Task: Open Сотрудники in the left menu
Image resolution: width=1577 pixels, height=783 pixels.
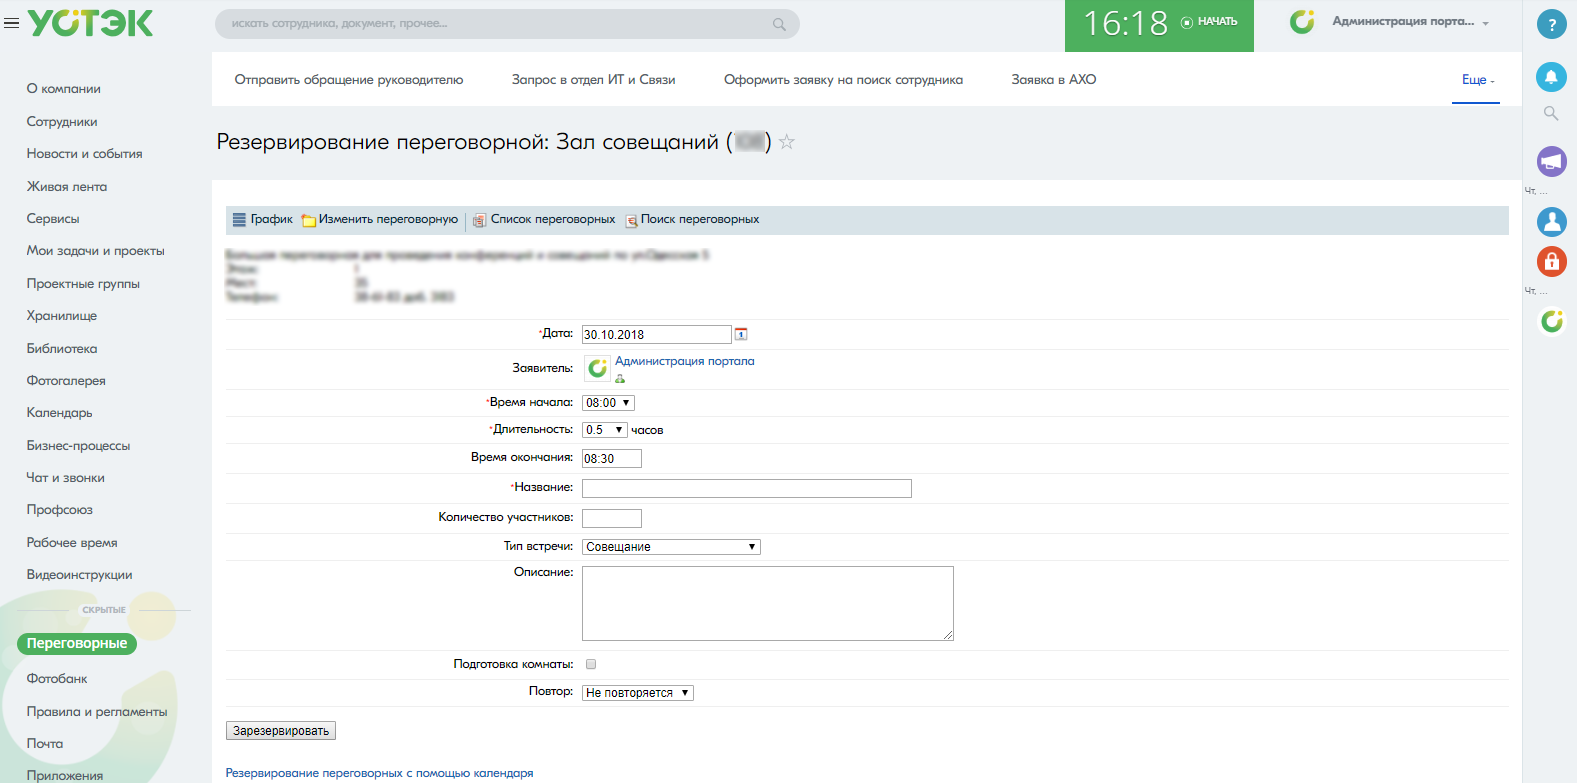Action: 62,122
